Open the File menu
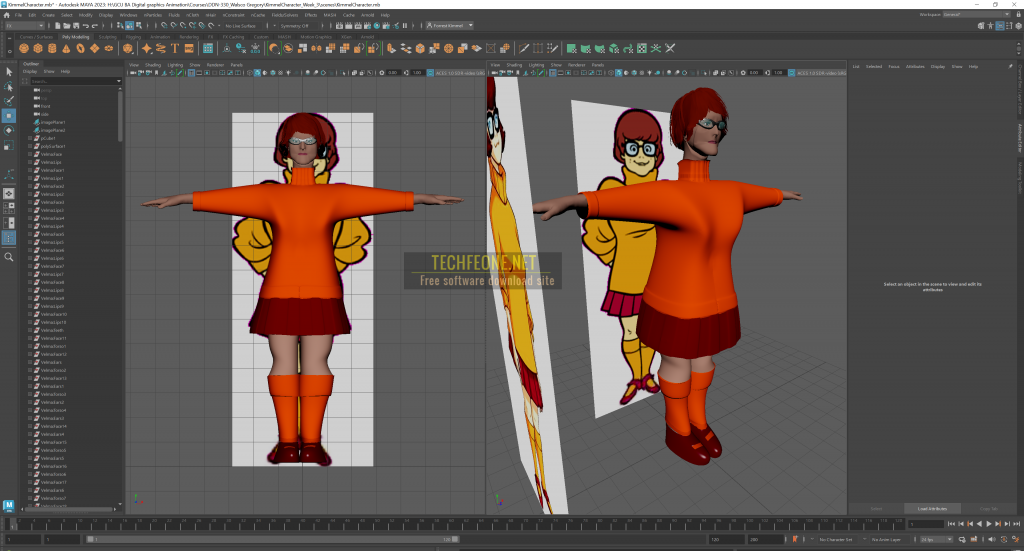 18,15
